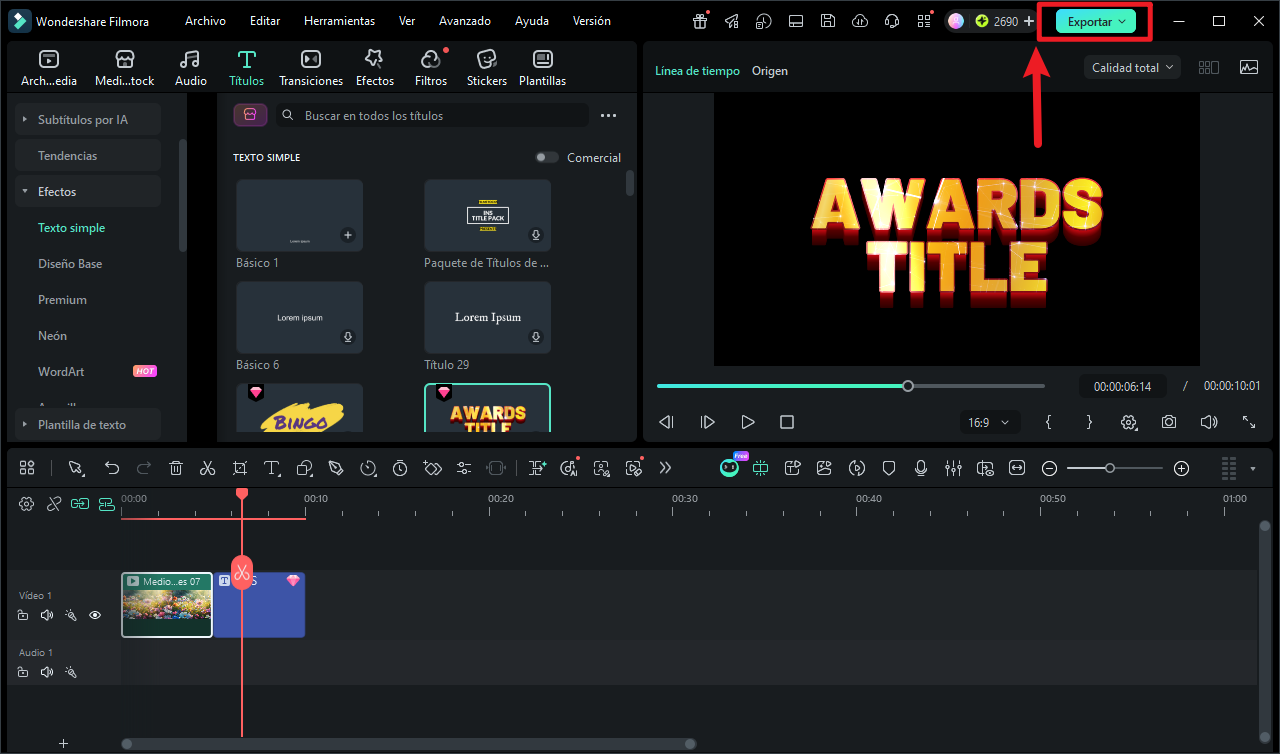Zoom in the timeline with plus icon
Screen dimensions: 1280x754
(1181, 468)
